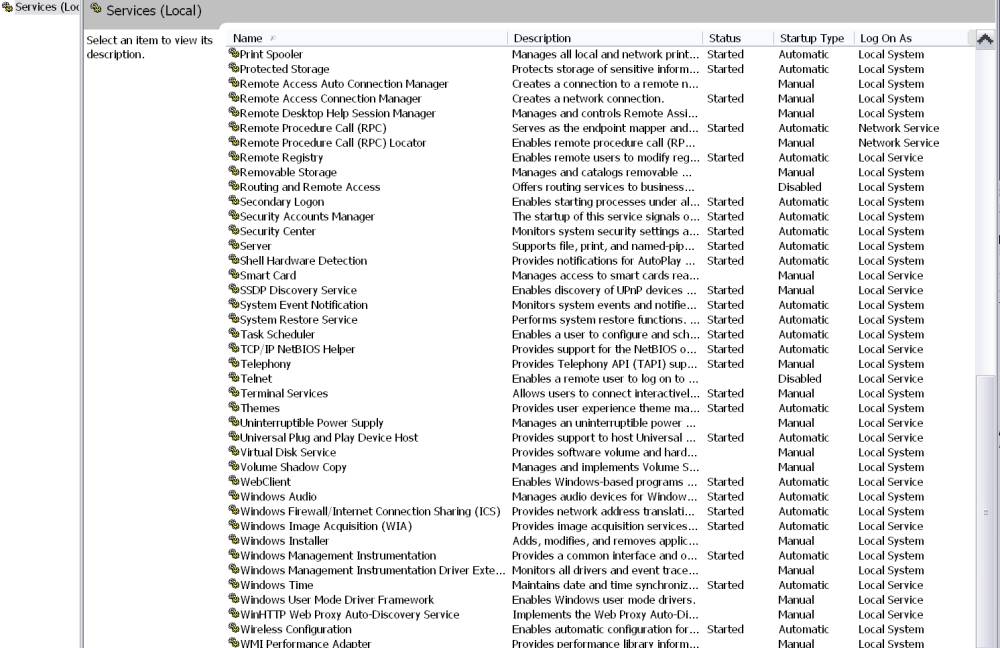
Task: Click the Smart Card service icon
Action: click(234, 274)
